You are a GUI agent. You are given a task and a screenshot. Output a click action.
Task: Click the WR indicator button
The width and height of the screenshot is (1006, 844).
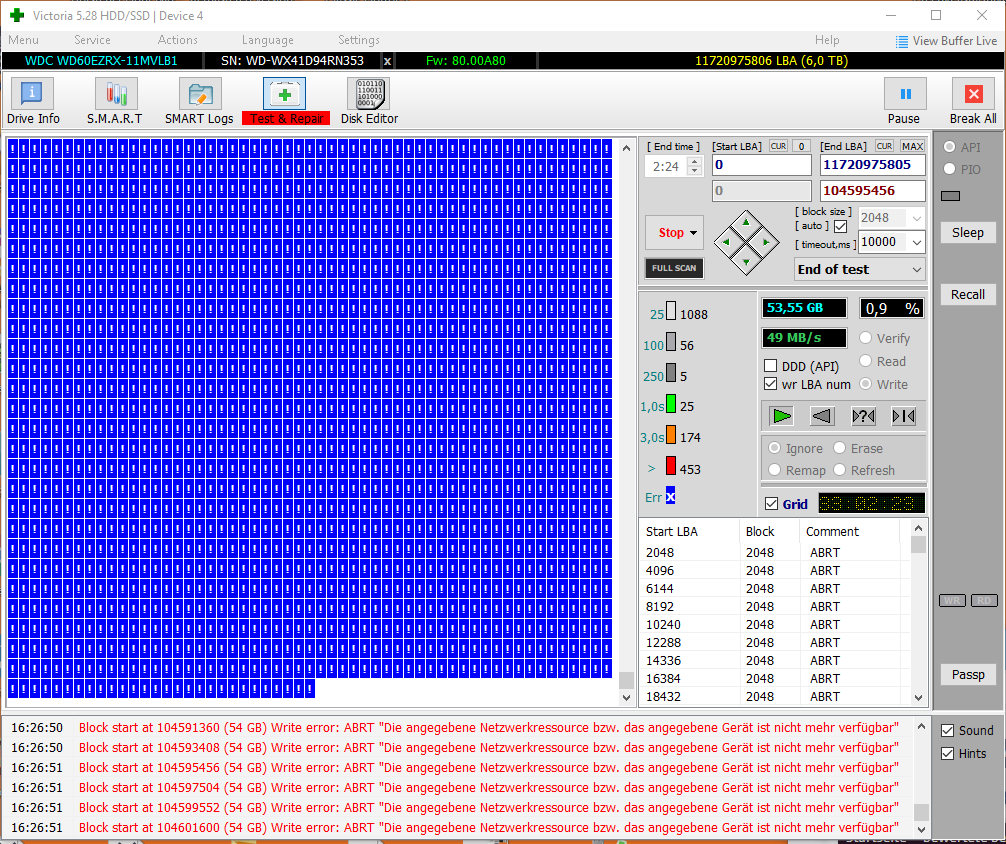coord(952,601)
